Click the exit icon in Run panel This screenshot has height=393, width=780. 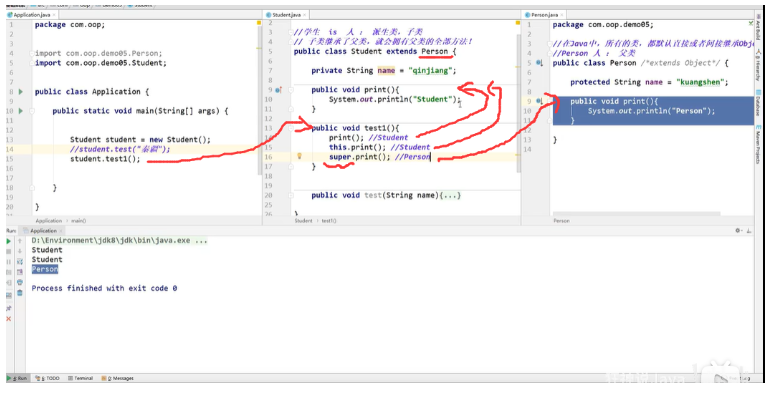coord(8,283)
